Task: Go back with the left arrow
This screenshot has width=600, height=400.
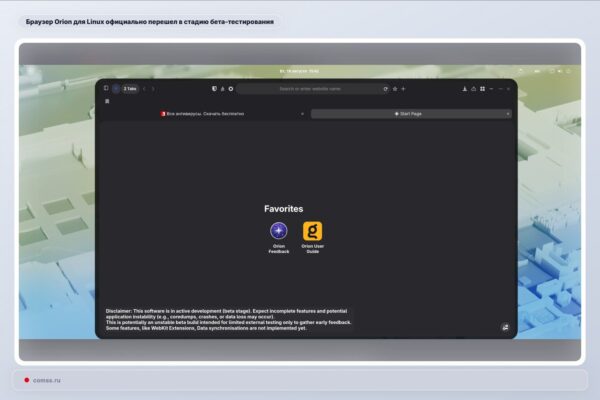Action: click(x=144, y=89)
